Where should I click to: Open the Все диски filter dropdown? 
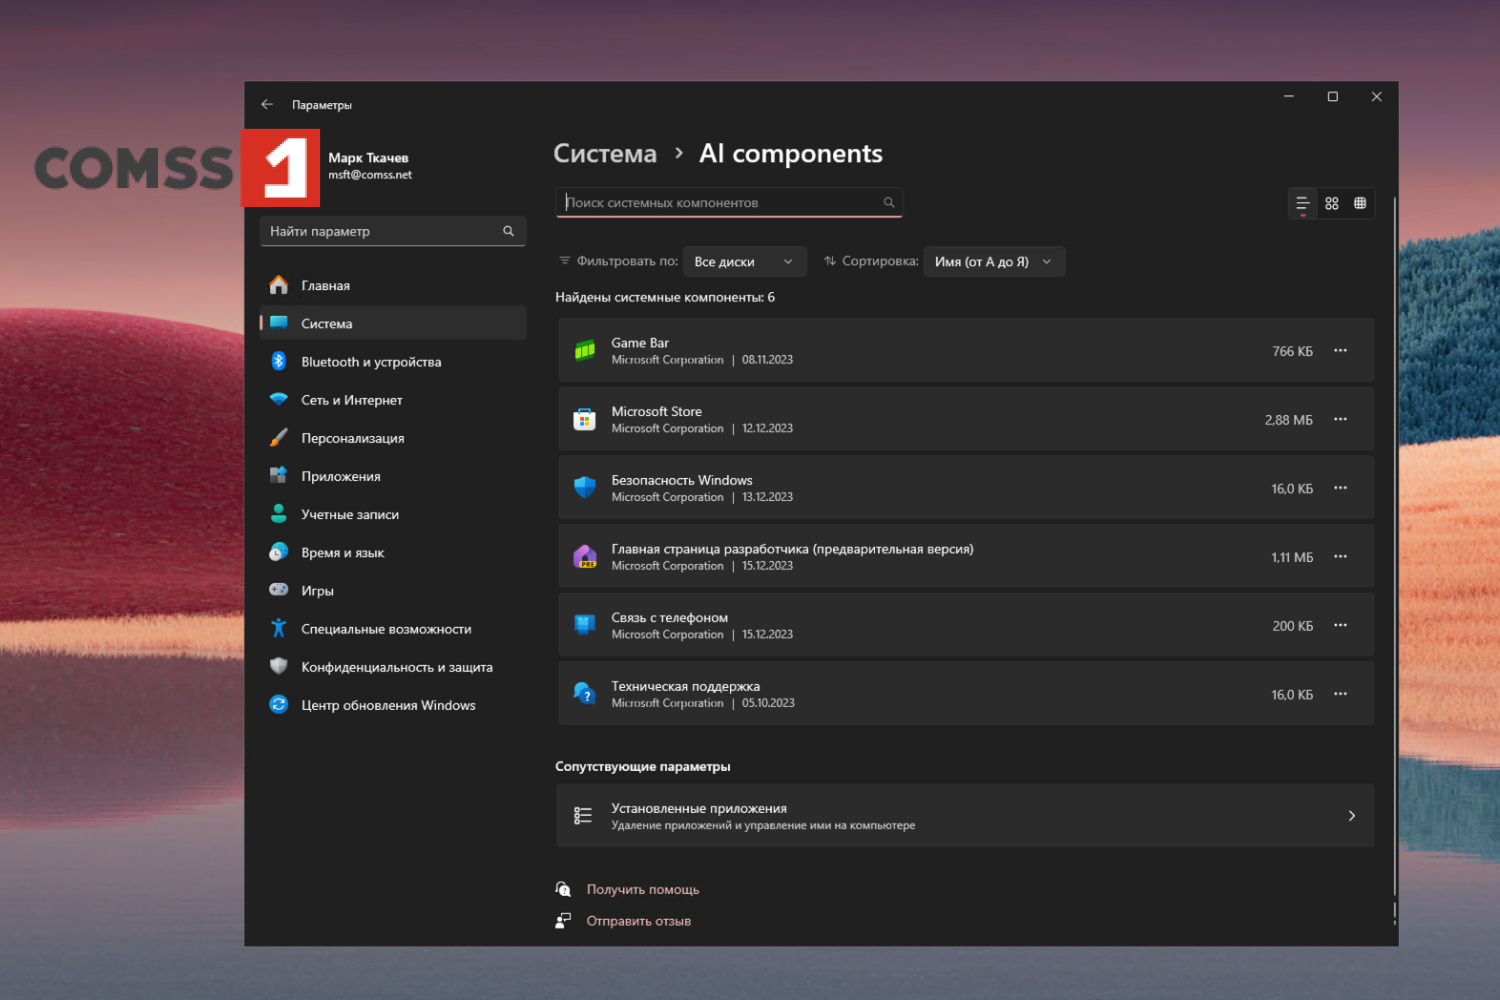[744, 262]
